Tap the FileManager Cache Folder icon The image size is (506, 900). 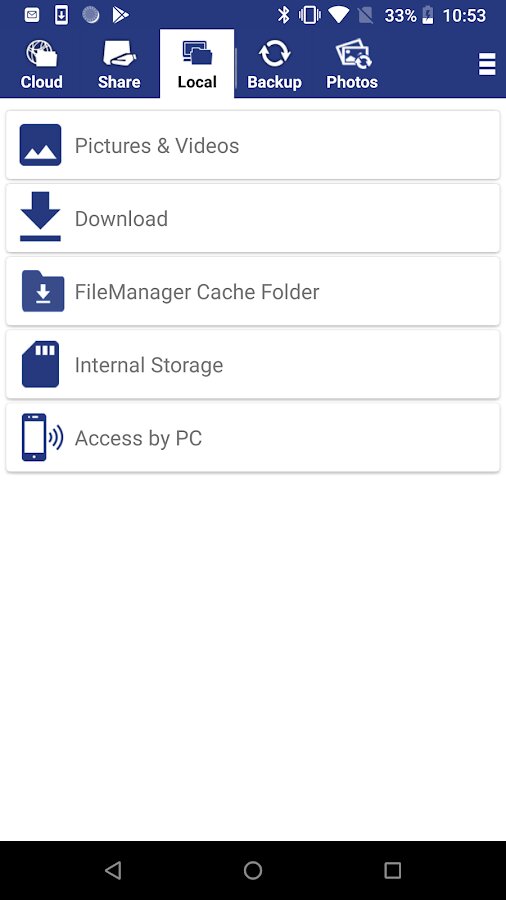42,291
